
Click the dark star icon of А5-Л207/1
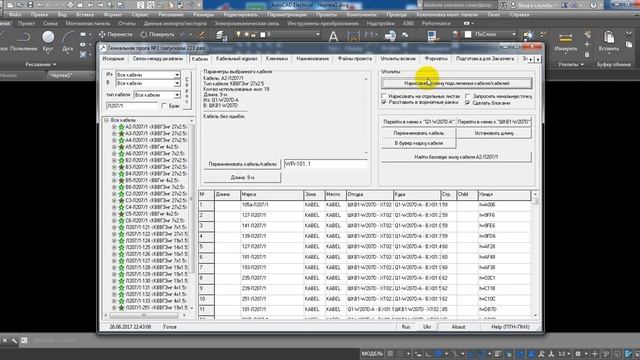pyautogui.click(x=121, y=147)
